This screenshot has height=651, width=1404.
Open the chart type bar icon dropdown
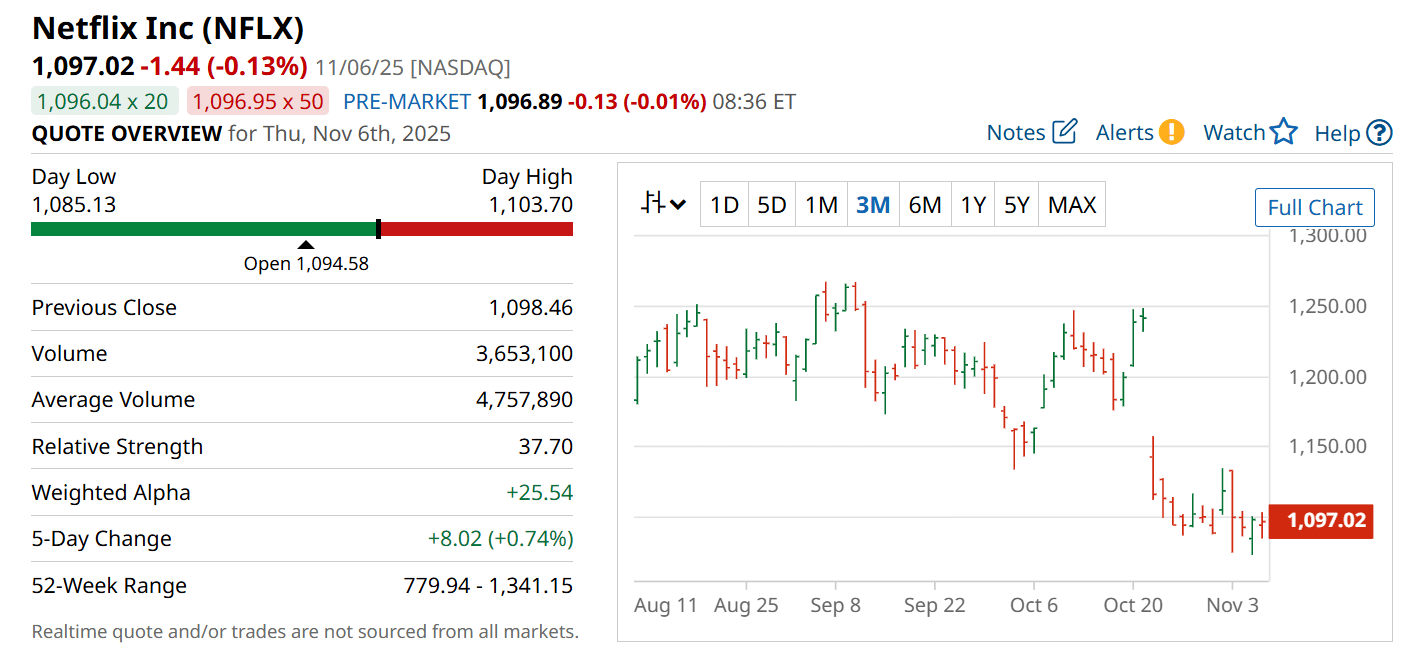[664, 205]
